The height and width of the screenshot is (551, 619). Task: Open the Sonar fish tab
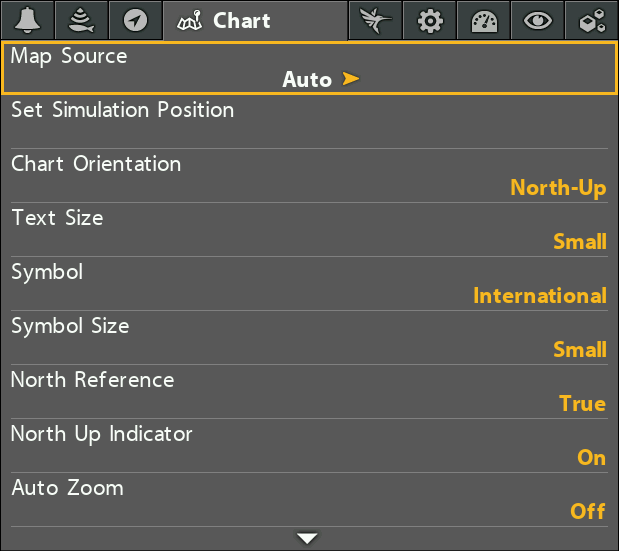(81, 20)
